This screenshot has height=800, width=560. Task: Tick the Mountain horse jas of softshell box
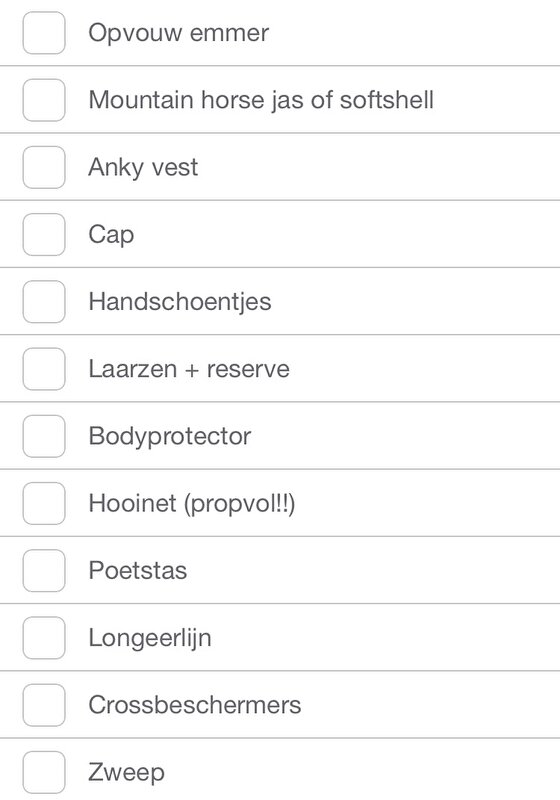(44, 100)
